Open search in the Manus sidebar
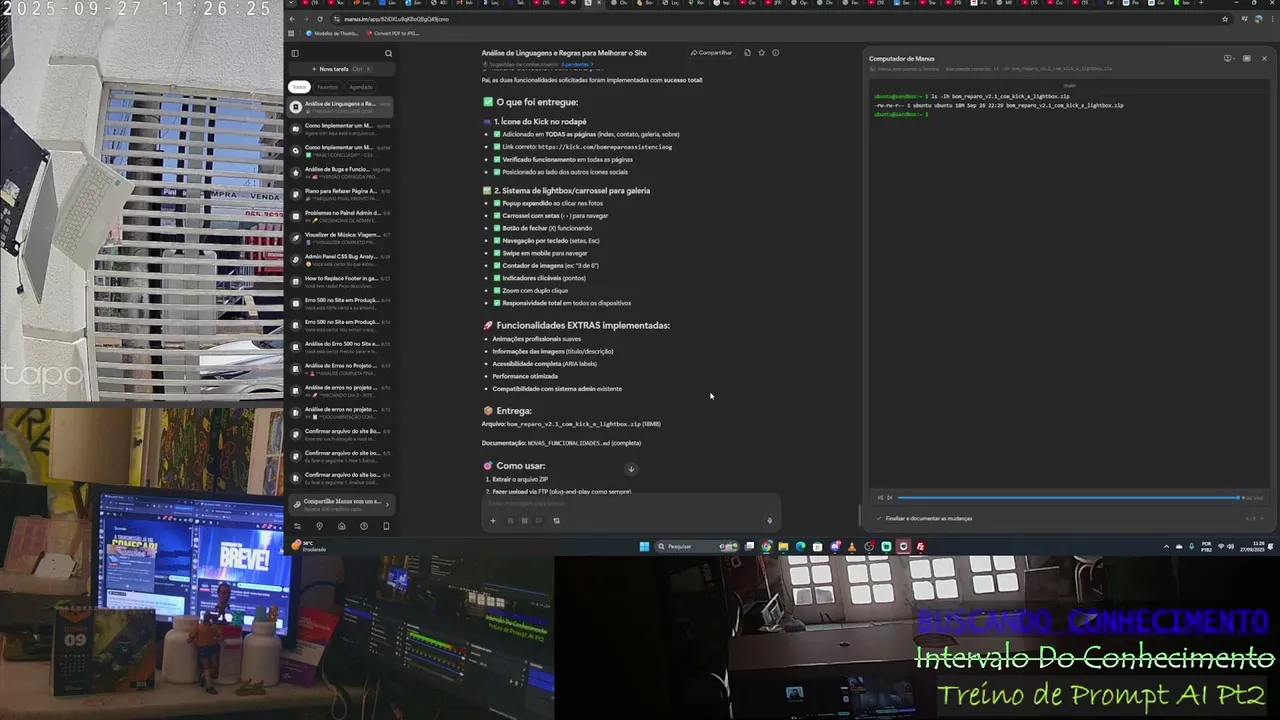Screen dimensions: 1280x720 pyautogui.click(x=388, y=53)
